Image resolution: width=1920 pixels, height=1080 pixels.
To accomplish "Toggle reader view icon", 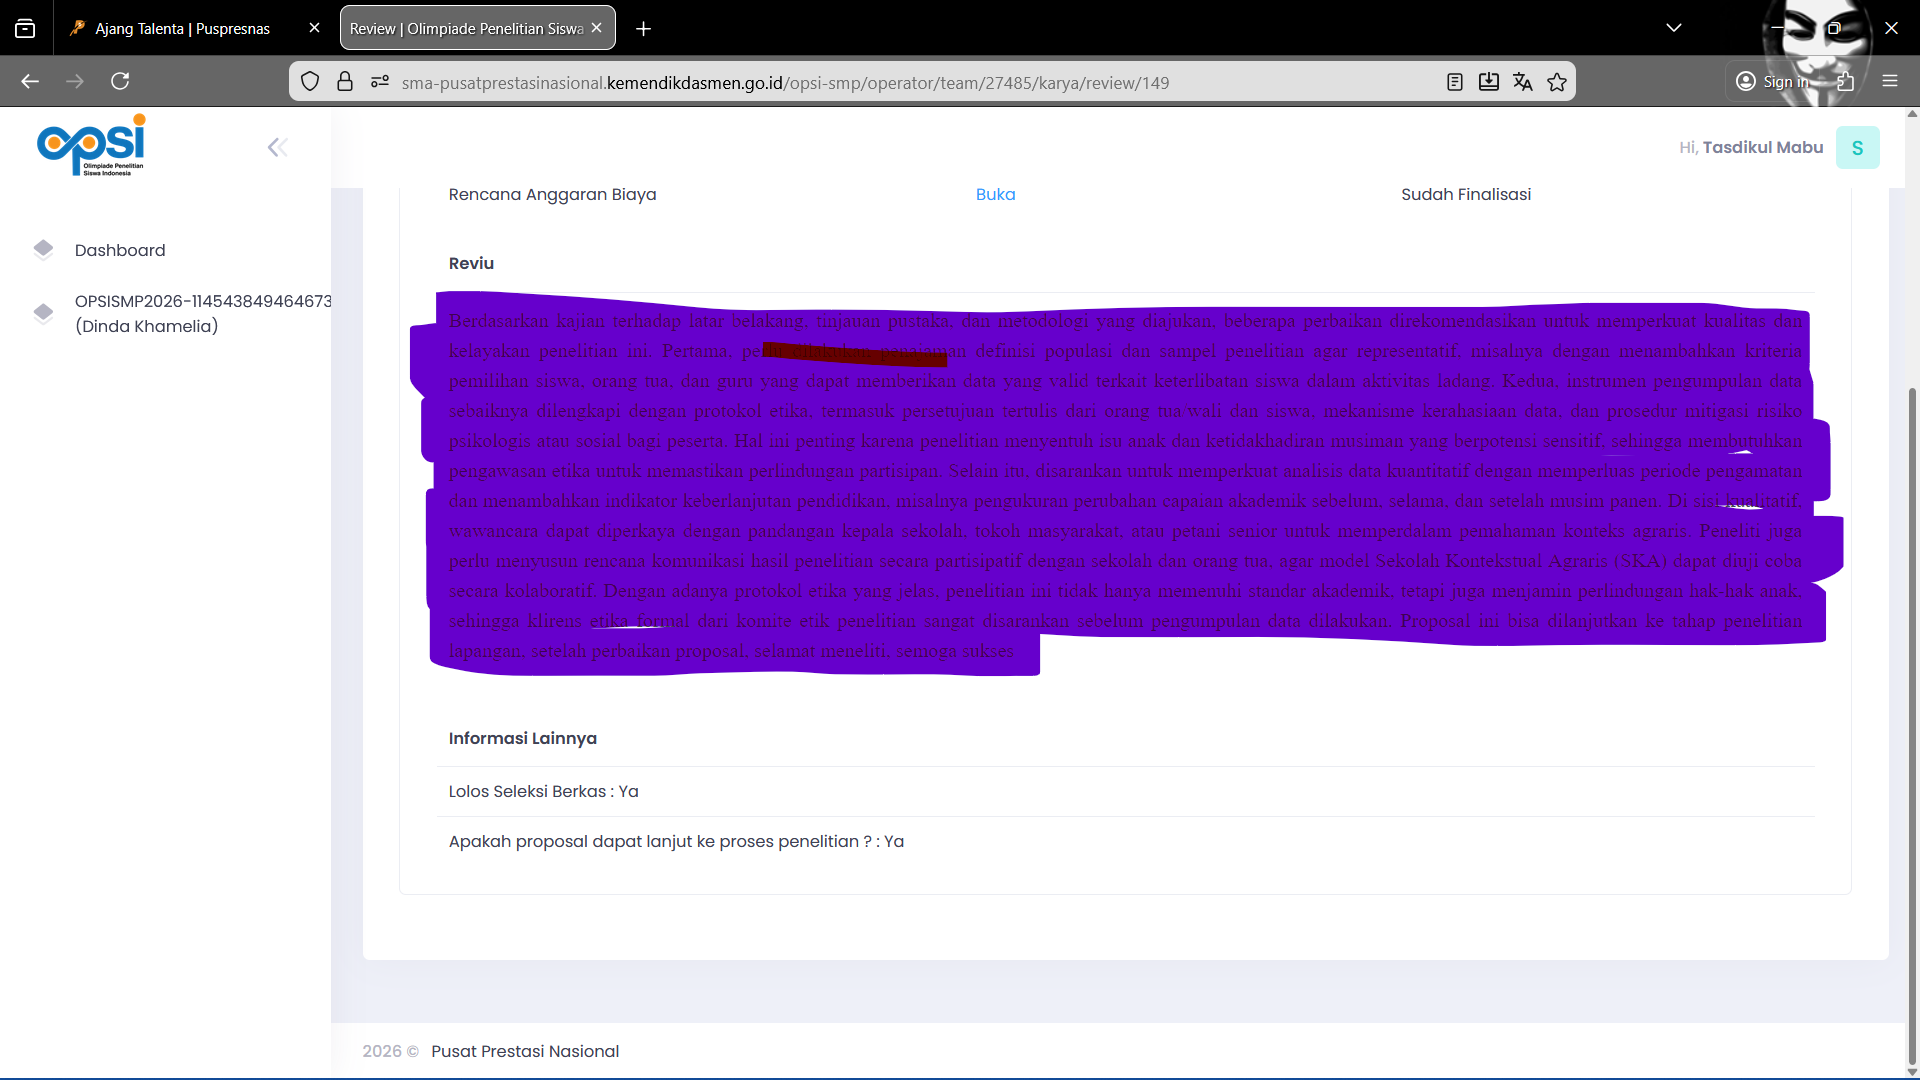I will pyautogui.click(x=1455, y=82).
